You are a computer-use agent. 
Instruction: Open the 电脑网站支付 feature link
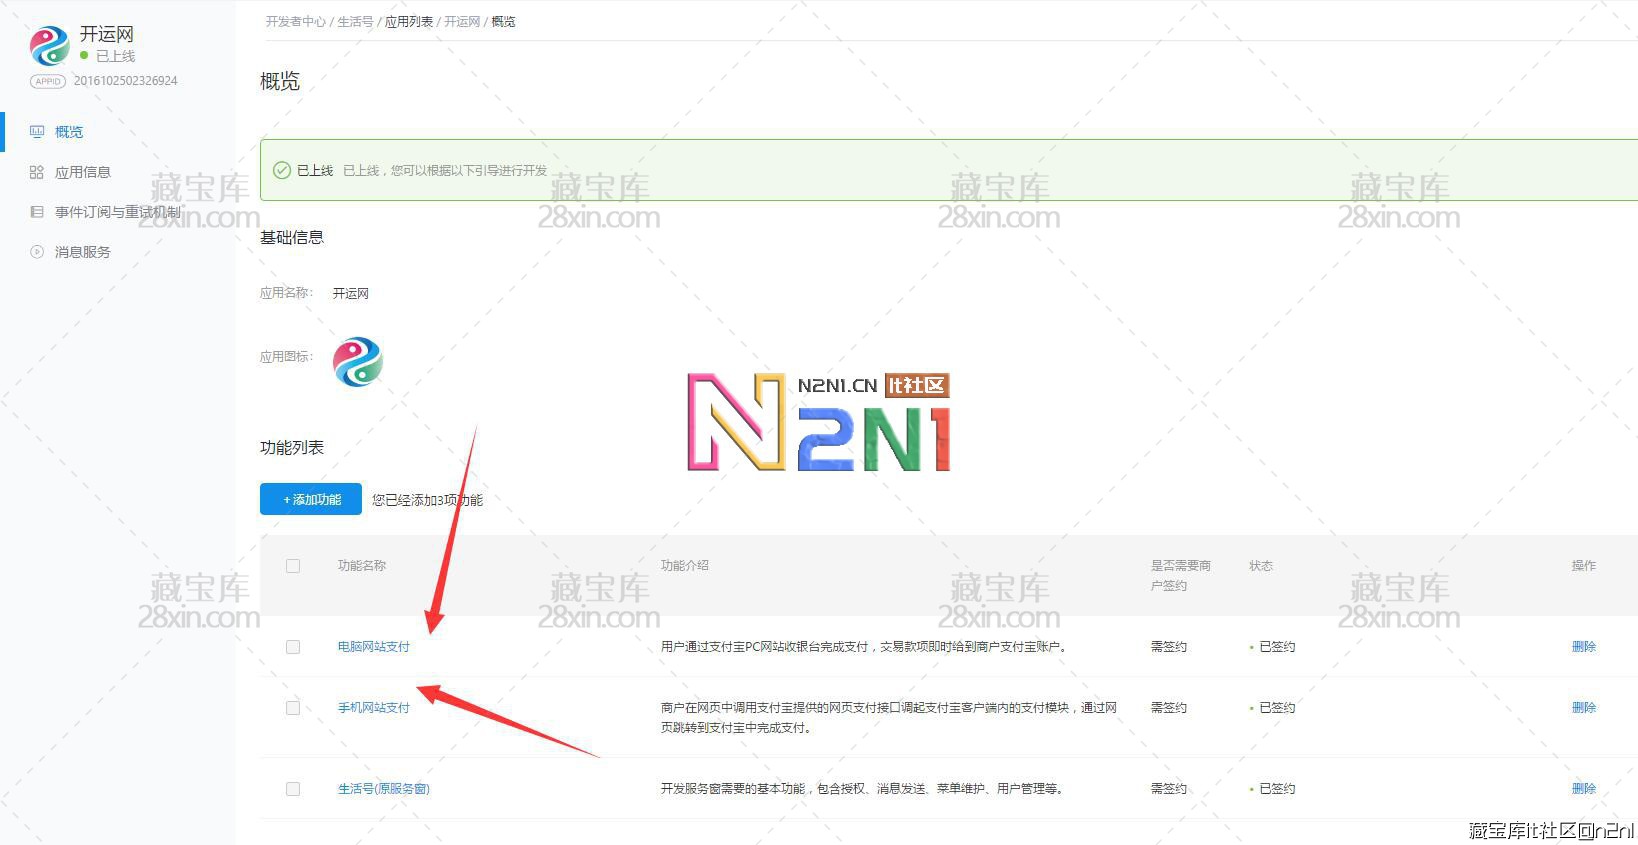pyautogui.click(x=373, y=647)
